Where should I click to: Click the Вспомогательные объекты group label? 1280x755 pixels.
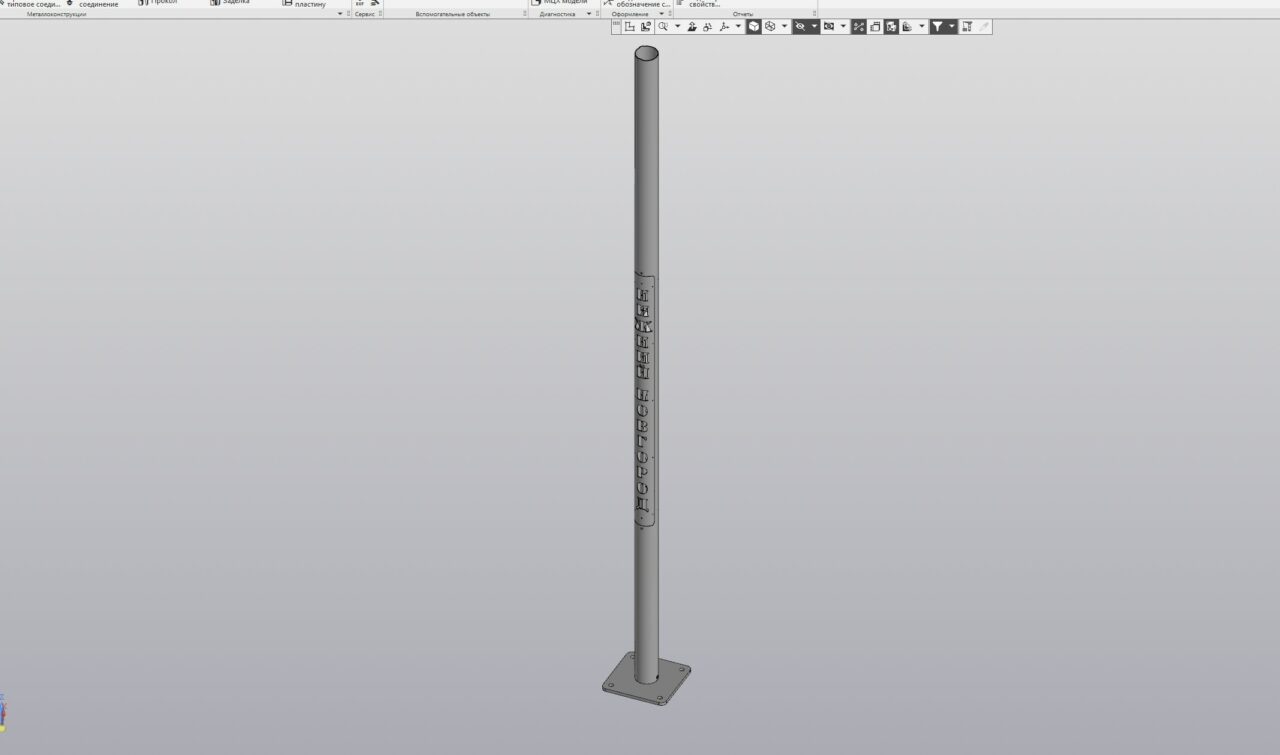[453, 14]
